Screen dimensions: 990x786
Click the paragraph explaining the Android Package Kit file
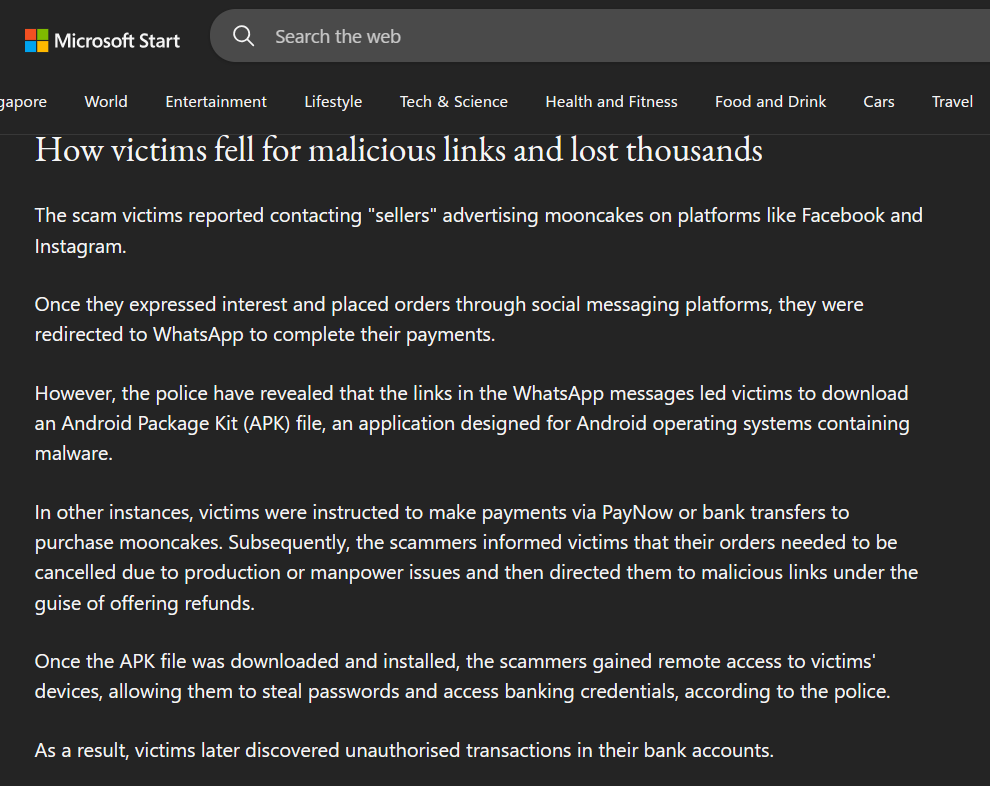pos(471,423)
